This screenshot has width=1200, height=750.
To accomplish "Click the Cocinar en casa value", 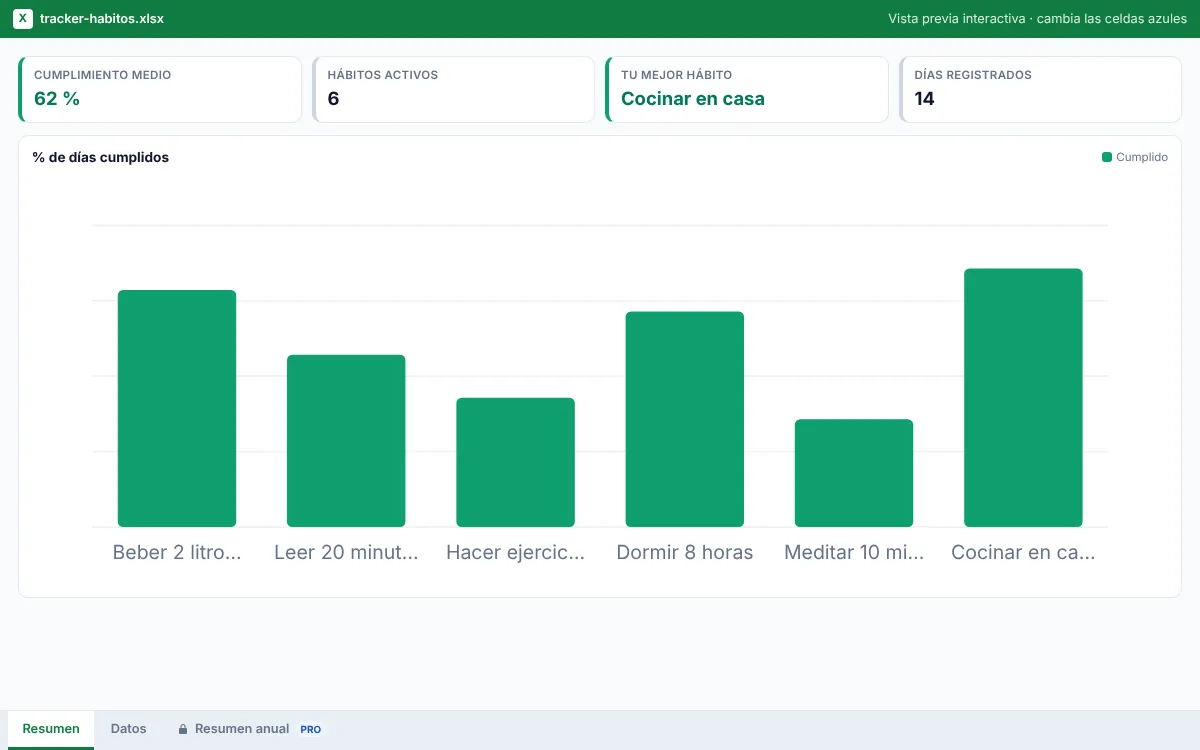I will click(x=693, y=99).
